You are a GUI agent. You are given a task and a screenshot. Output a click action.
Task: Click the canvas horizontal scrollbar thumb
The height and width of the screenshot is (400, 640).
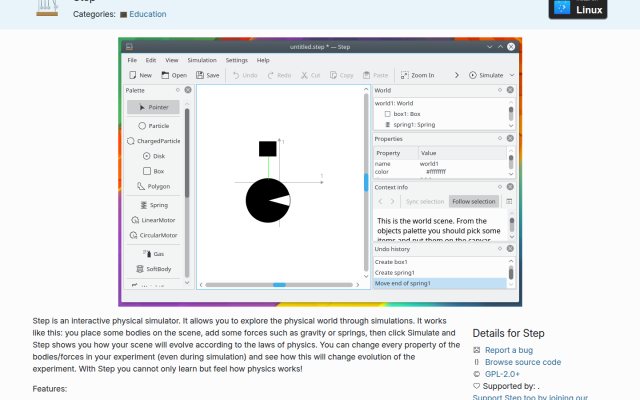click(x=280, y=284)
